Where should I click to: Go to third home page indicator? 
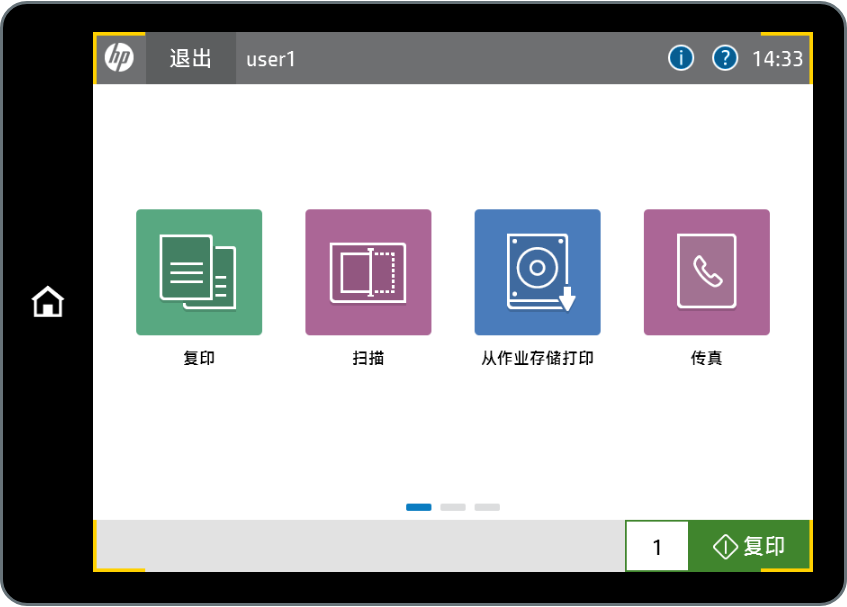(x=487, y=507)
